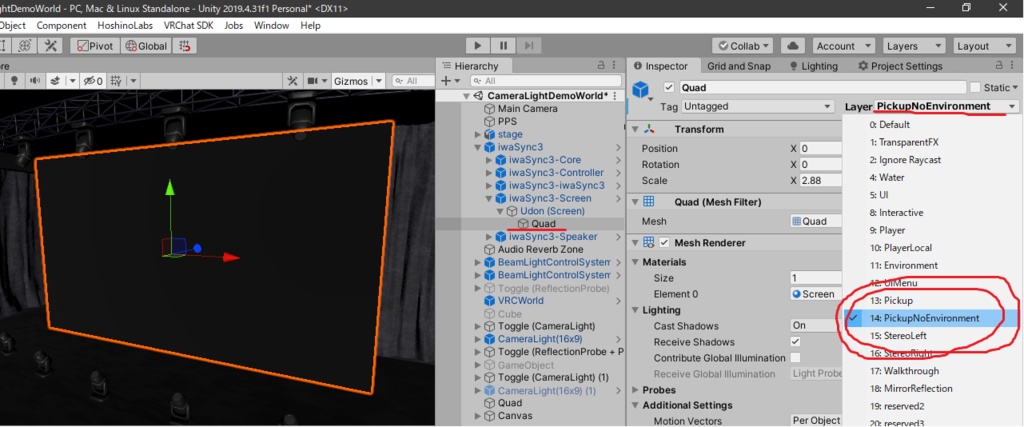Screen dimensions: 1024x427
Task: Toggle hidden objects visibility eye icon
Action: click(93, 81)
